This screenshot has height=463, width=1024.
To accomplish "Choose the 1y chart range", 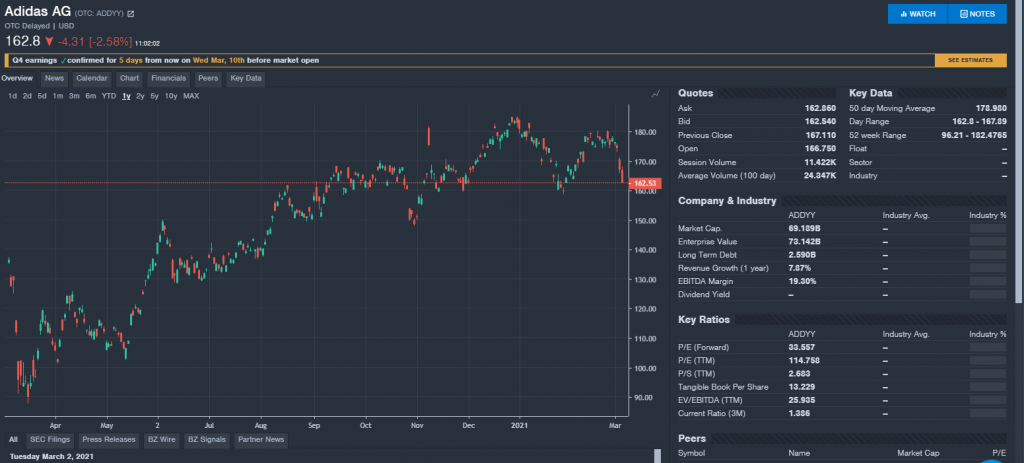I will click(x=126, y=96).
